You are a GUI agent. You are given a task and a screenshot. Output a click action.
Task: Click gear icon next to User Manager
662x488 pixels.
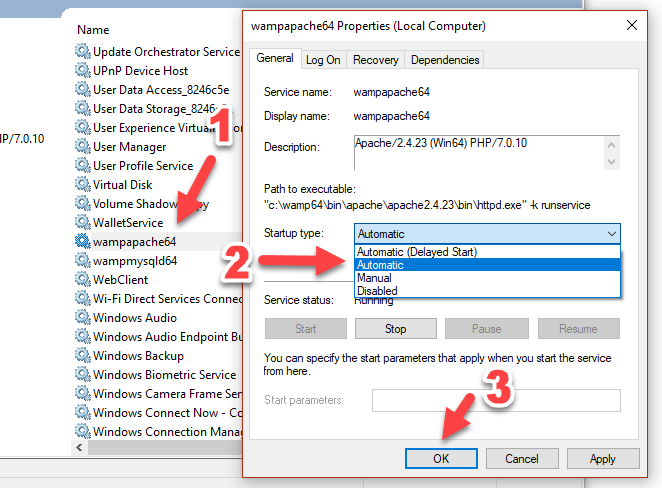83,146
